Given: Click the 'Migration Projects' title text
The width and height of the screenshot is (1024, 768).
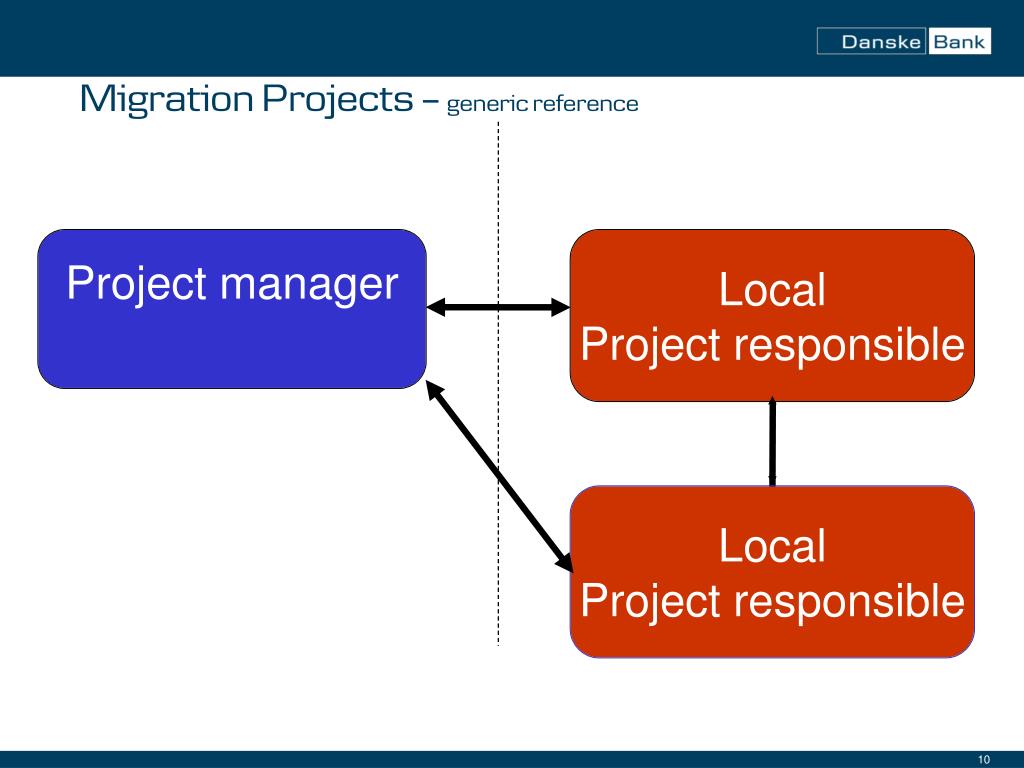Looking at the screenshot, I should [247, 99].
